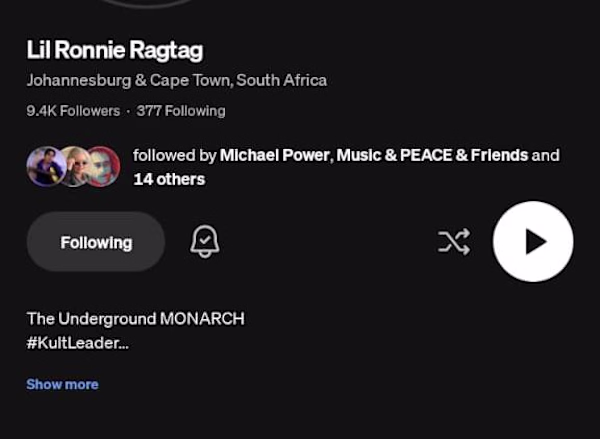Click the #KultLeader hashtag text
Image resolution: width=600 pixels, height=439 pixels.
click(x=78, y=343)
